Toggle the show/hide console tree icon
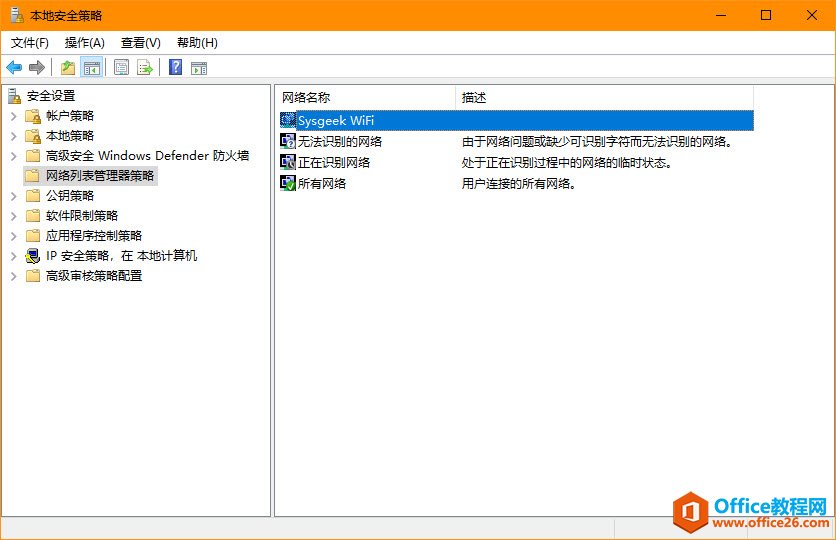 coord(92,68)
